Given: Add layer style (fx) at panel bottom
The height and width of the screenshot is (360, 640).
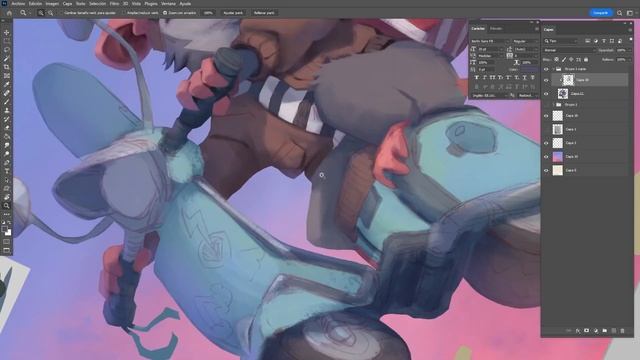Looking at the screenshot, I should 578,331.
